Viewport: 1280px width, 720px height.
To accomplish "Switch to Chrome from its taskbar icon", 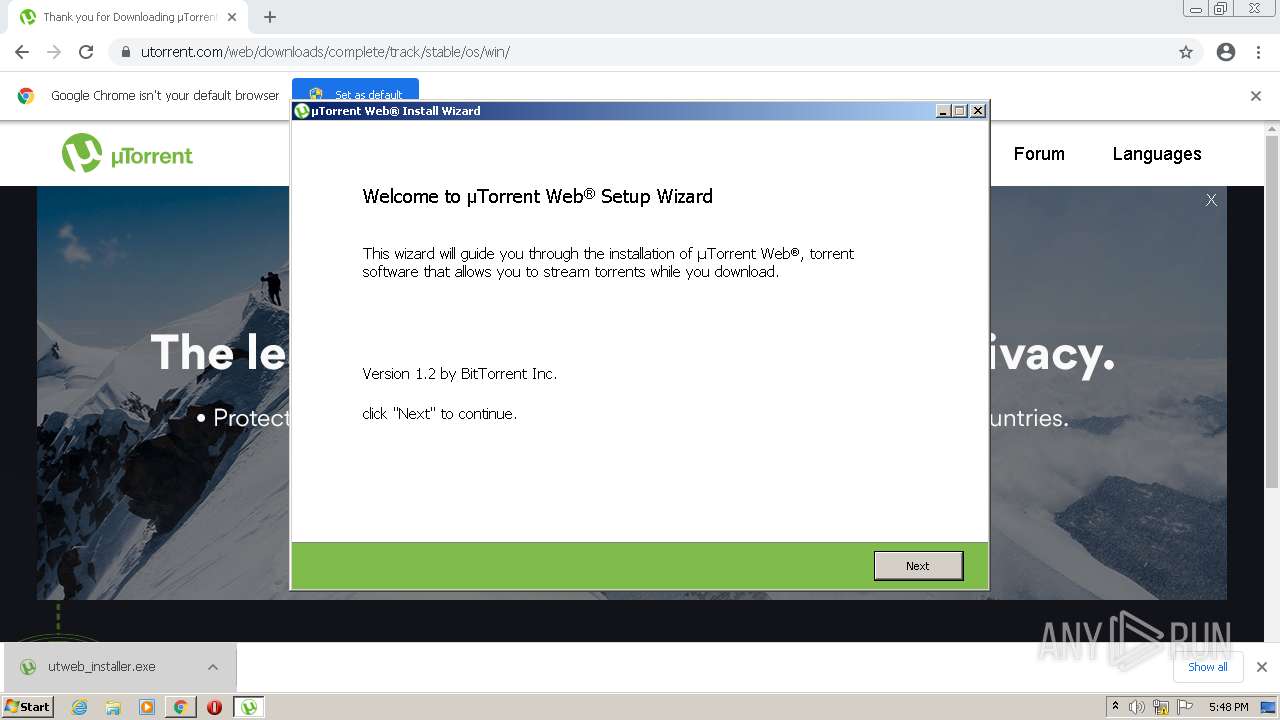I will 180,707.
